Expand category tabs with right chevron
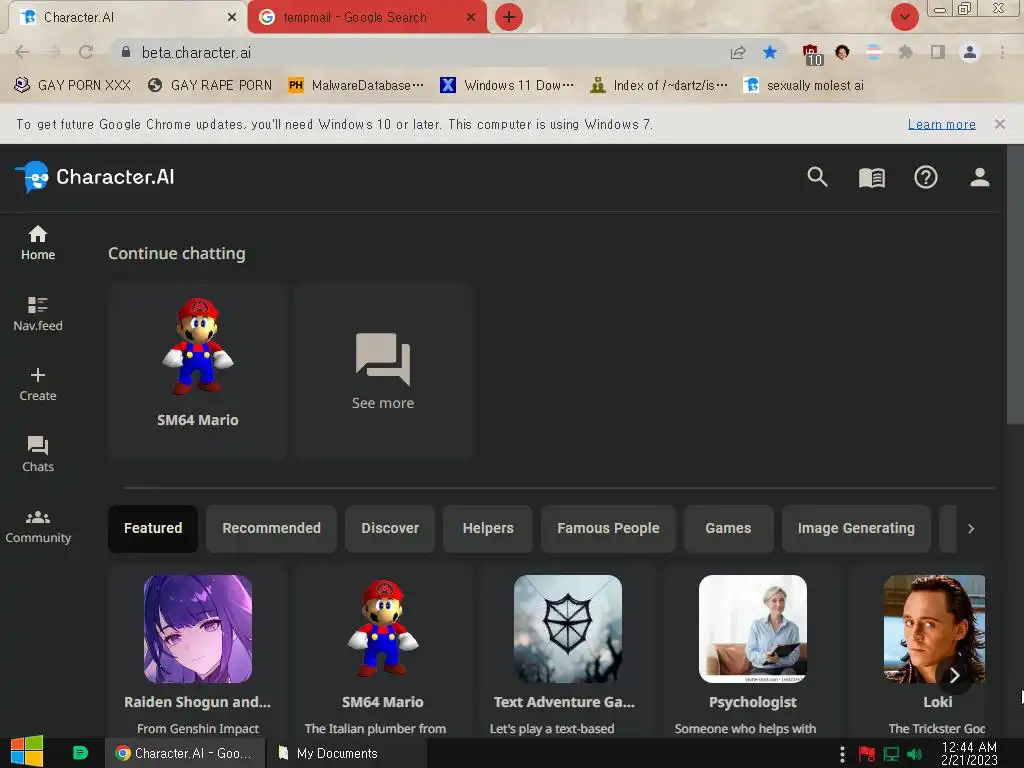This screenshot has height=768, width=1024. [x=970, y=528]
